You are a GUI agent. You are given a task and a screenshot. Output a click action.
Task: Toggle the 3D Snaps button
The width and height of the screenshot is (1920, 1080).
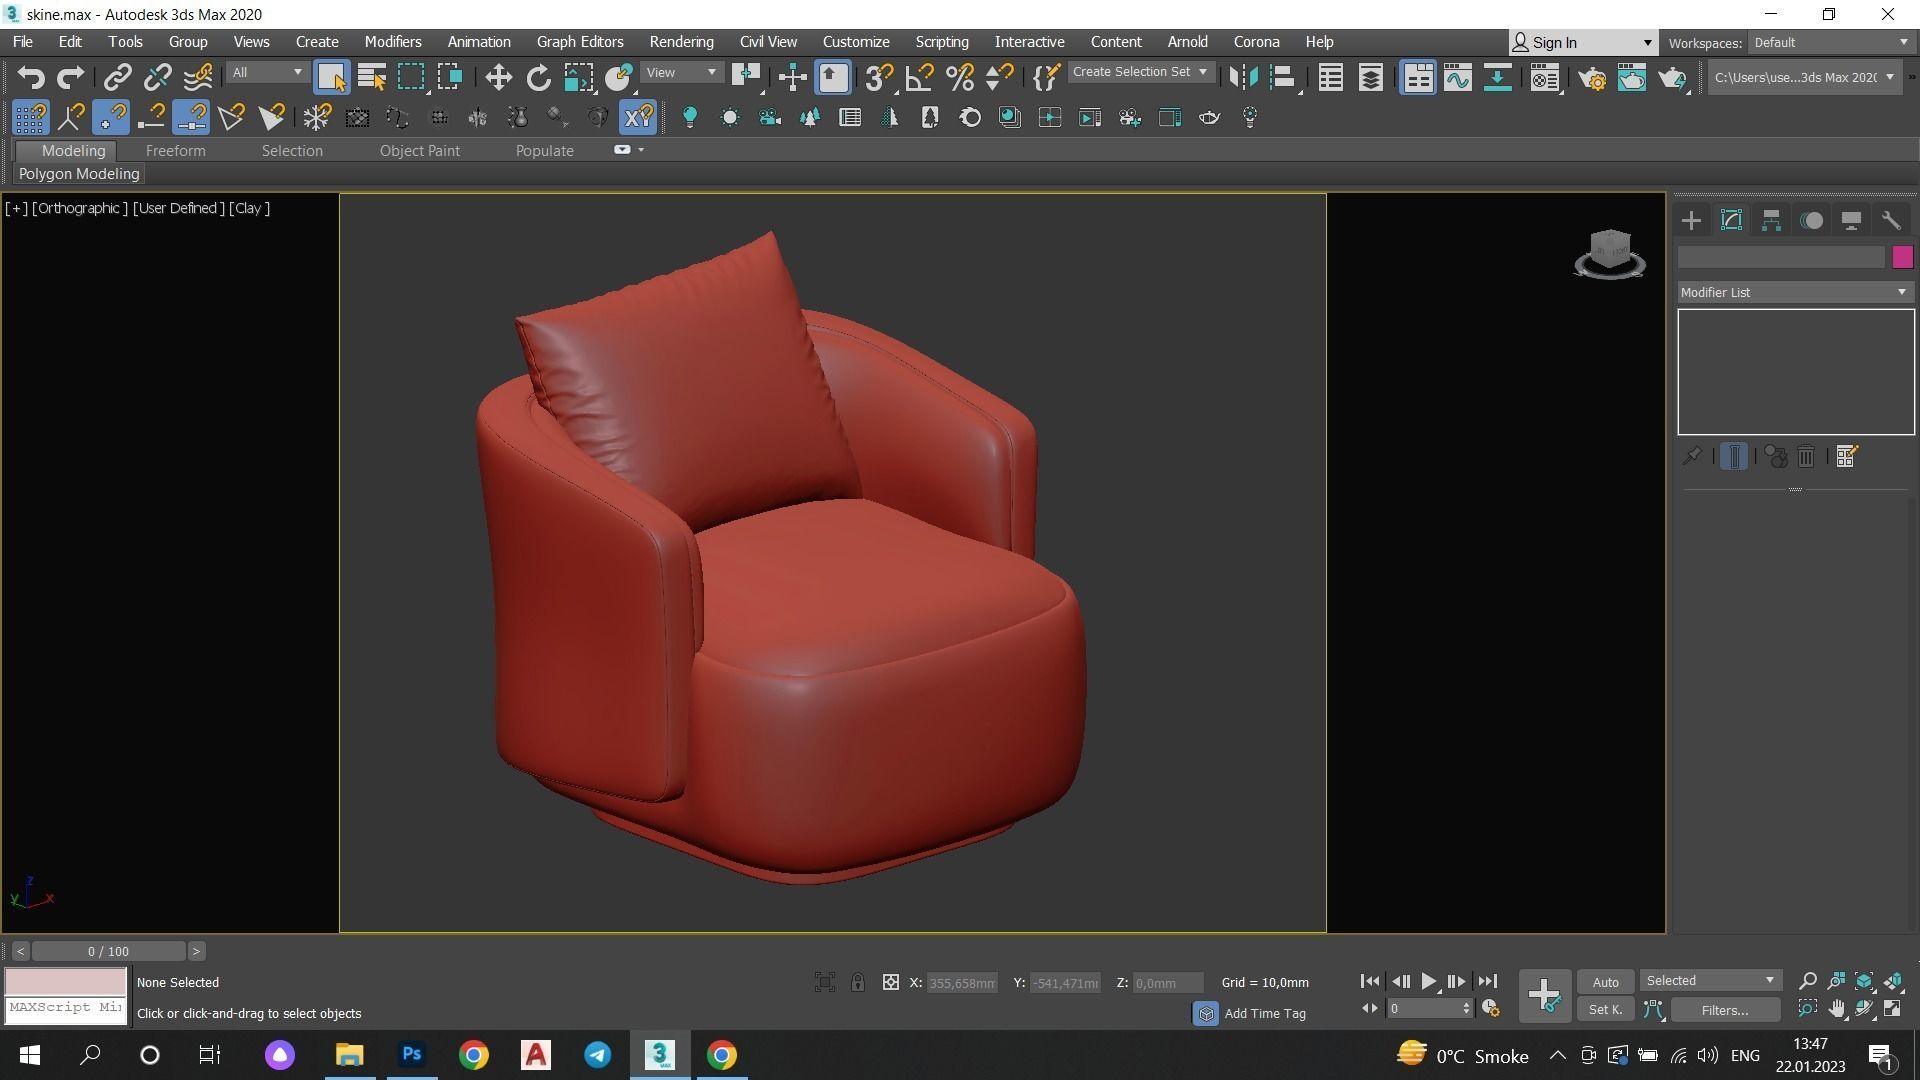pos(879,77)
